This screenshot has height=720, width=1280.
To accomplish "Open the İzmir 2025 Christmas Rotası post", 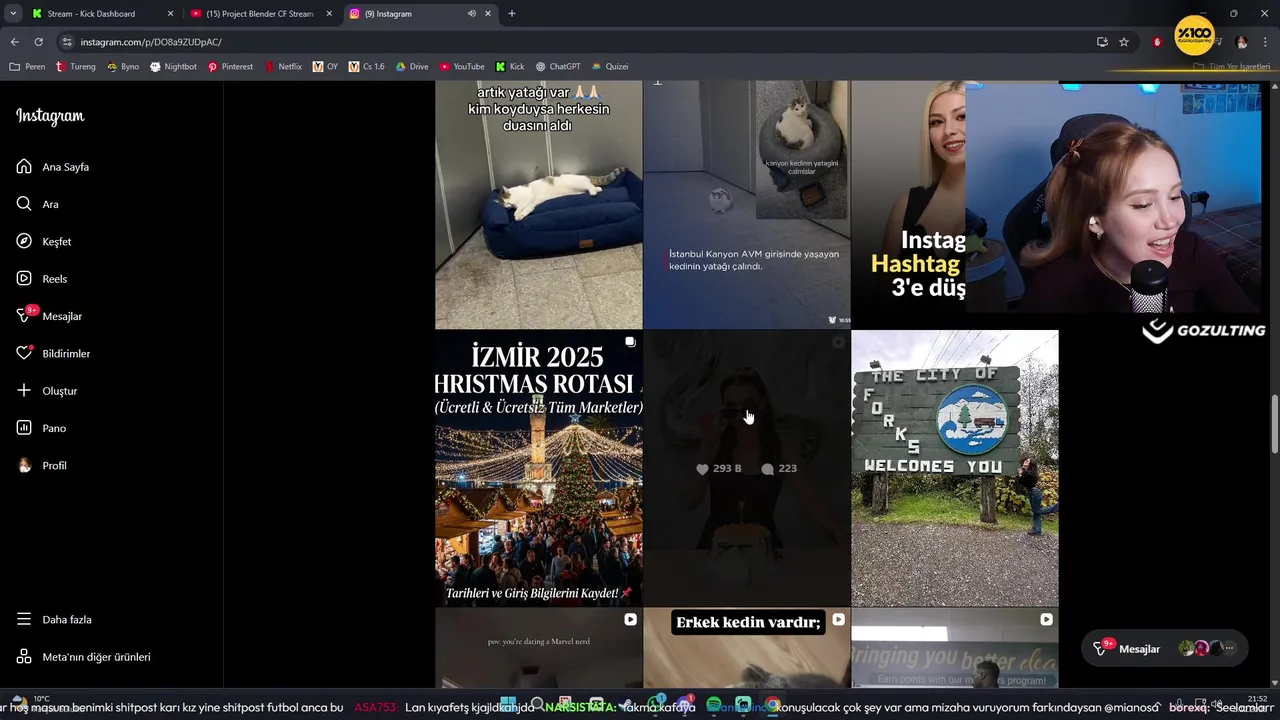I will pos(538,468).
